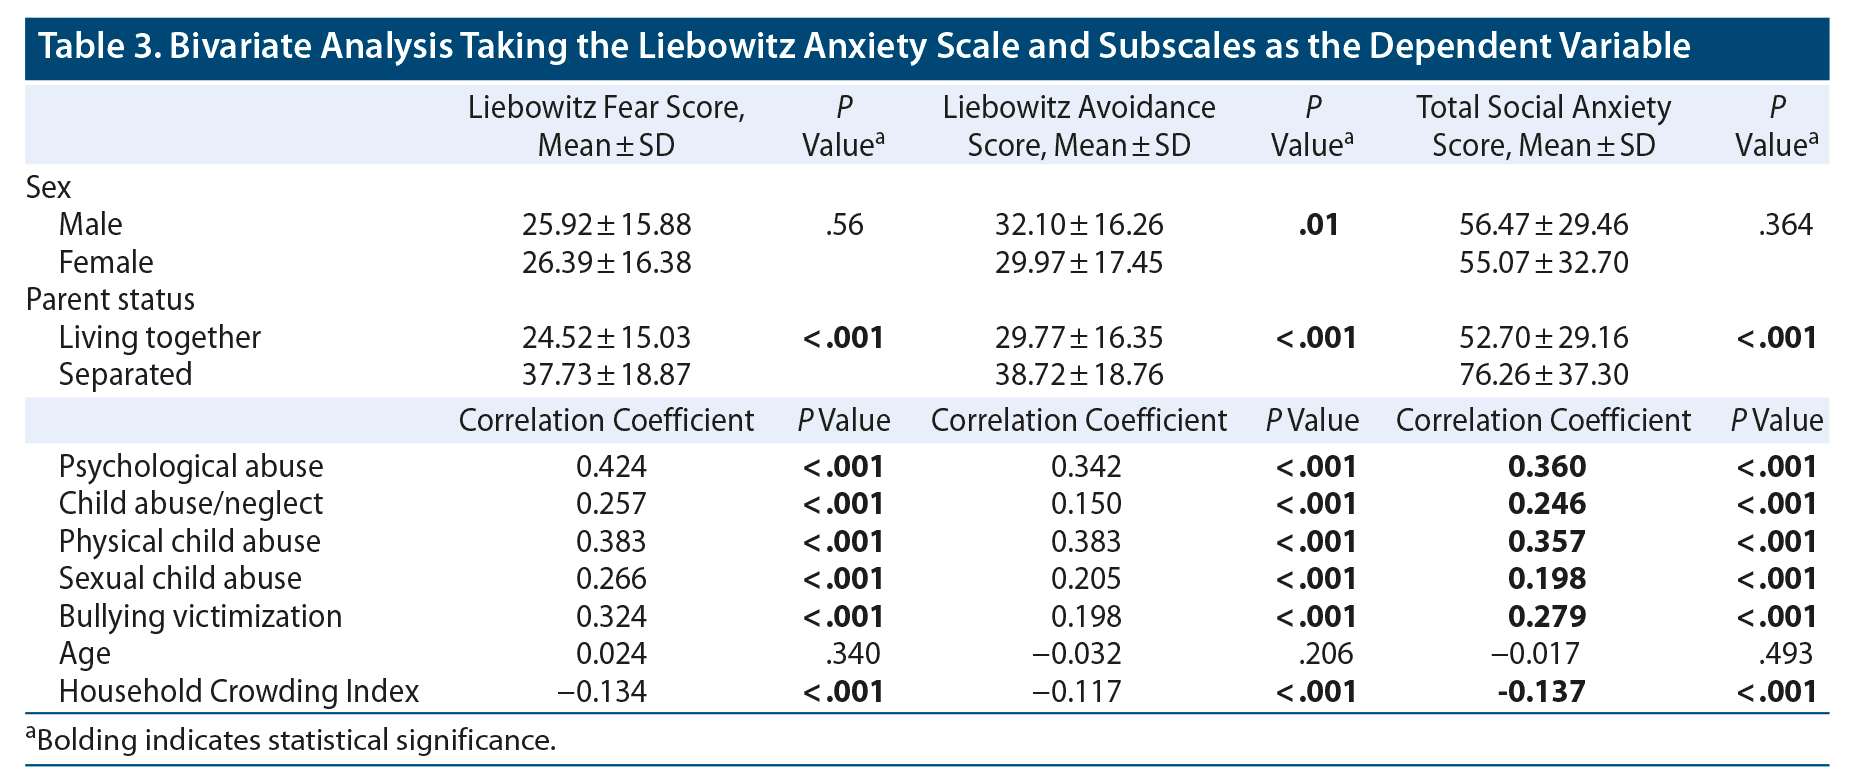This screenshot has height=780, width=1853.
Task: Click the bolded .01 P value for Sex
Action: [x=1318, y=224]
